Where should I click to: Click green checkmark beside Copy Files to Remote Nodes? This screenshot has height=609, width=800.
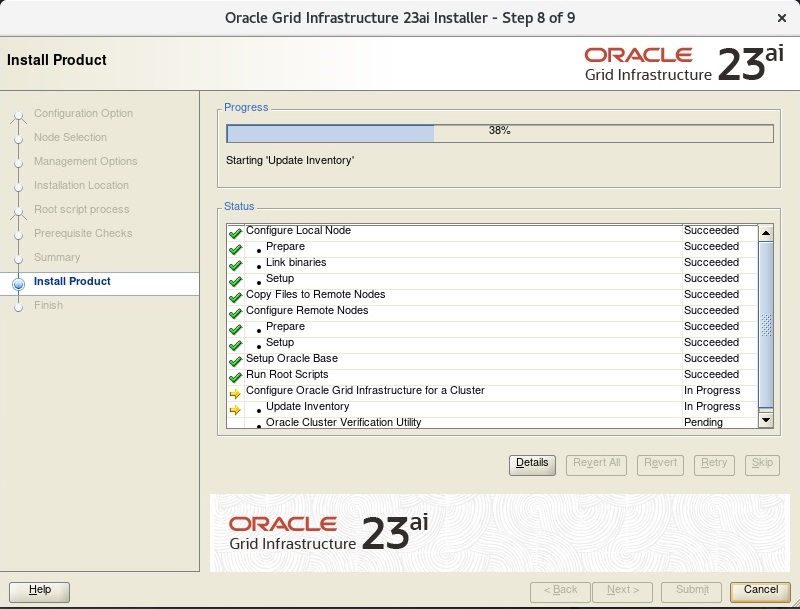coord(235,297)
